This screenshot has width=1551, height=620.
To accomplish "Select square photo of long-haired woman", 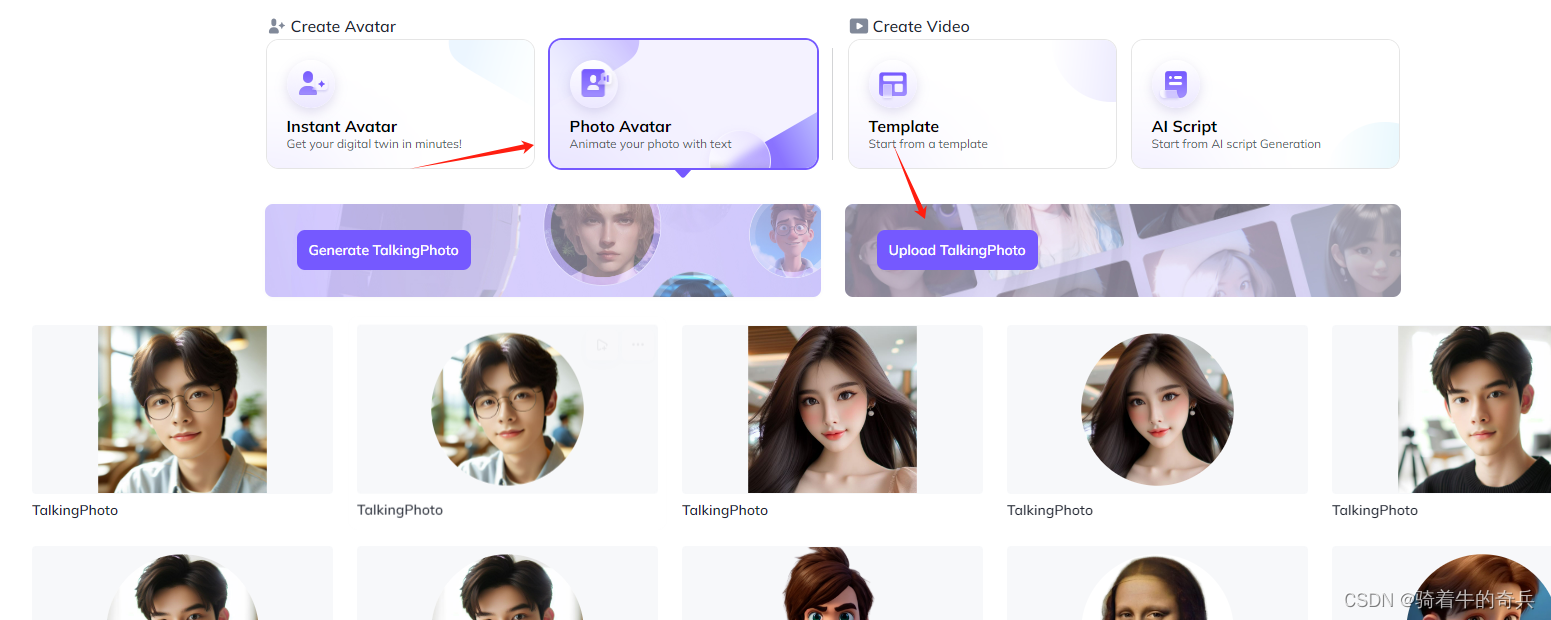I will (x=832, y=409).
